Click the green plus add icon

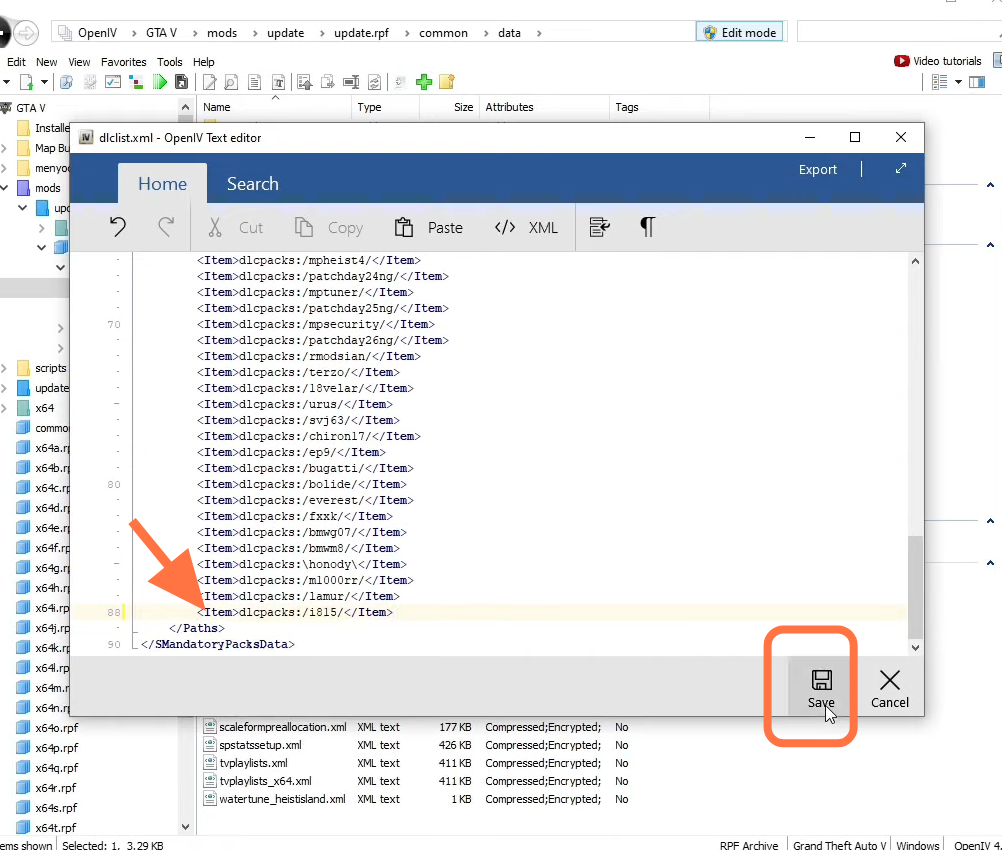coord(424,82)
